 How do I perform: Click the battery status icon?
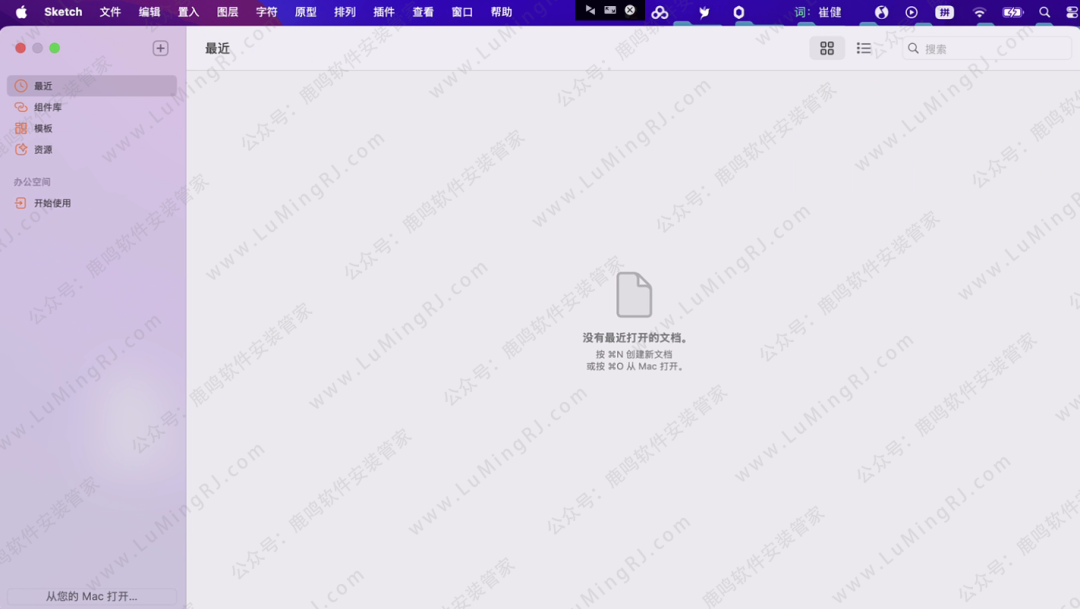(x=1013, y=12)
